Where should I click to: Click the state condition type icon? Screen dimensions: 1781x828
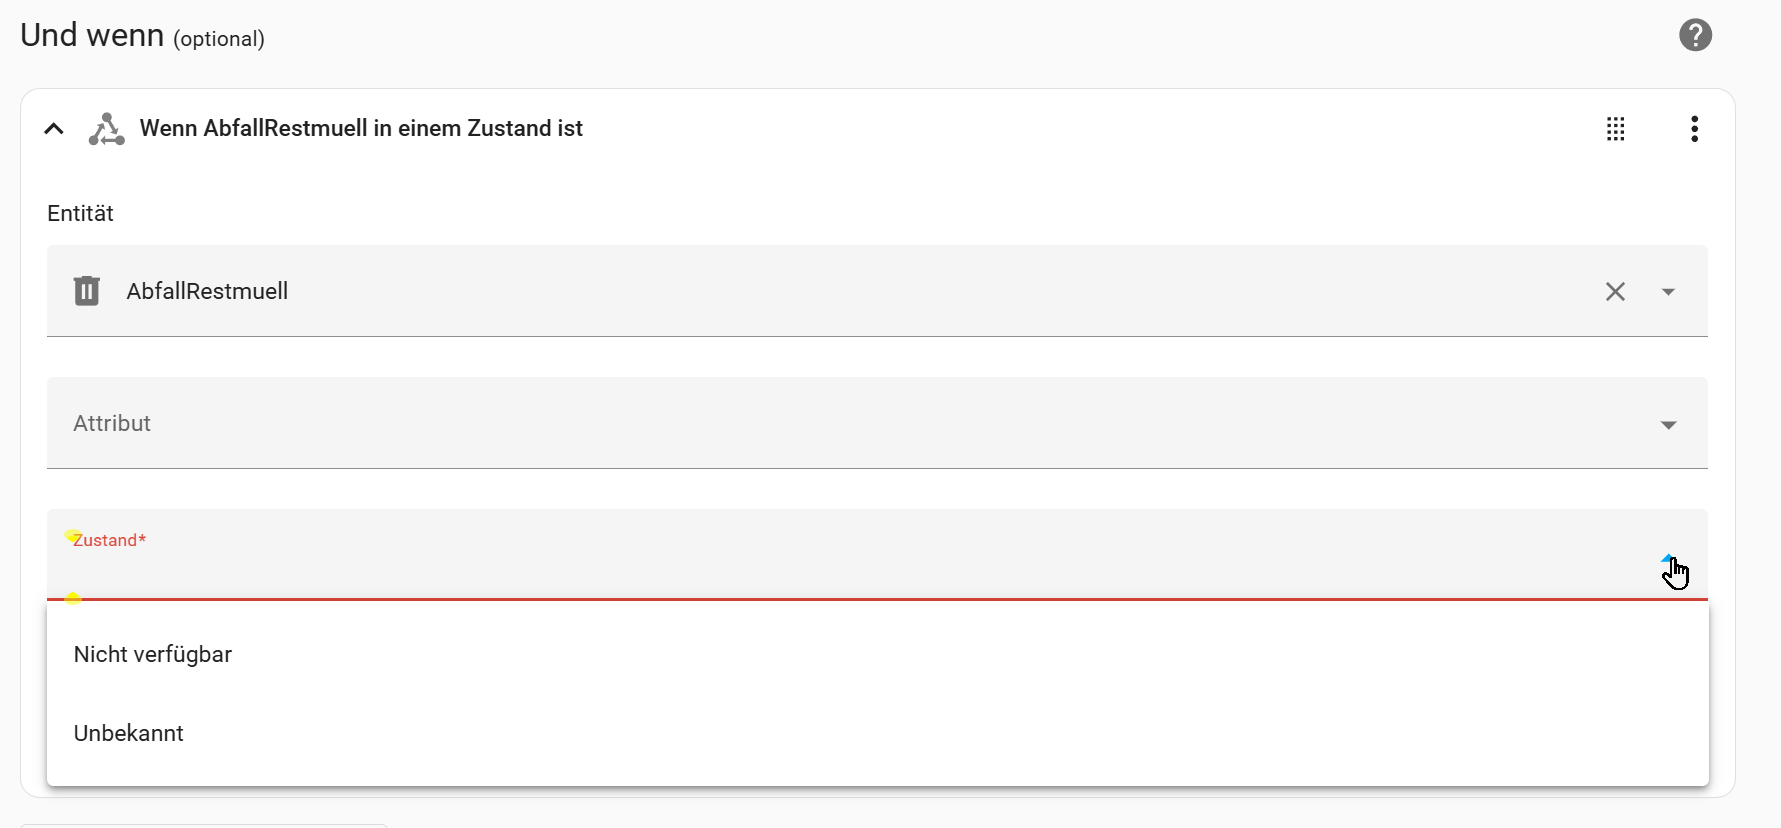click(106, 129)
